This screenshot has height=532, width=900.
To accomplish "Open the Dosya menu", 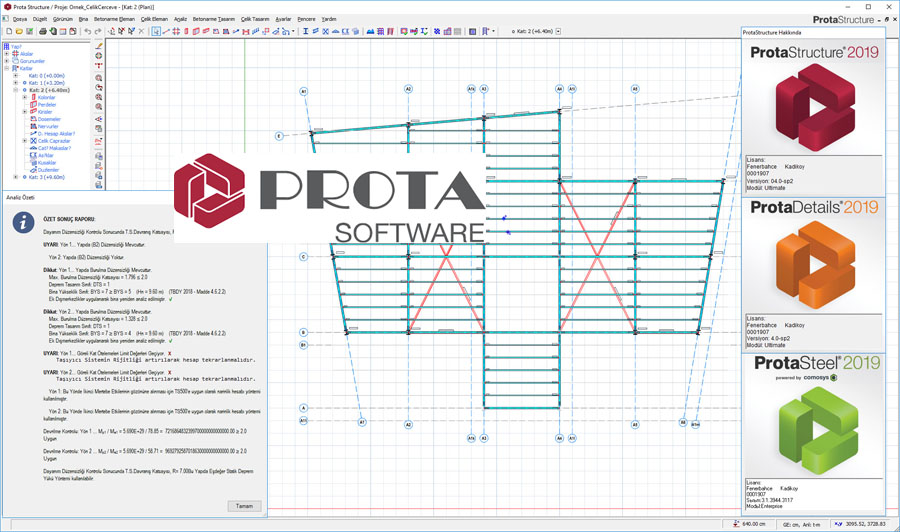I will point(20,19).
